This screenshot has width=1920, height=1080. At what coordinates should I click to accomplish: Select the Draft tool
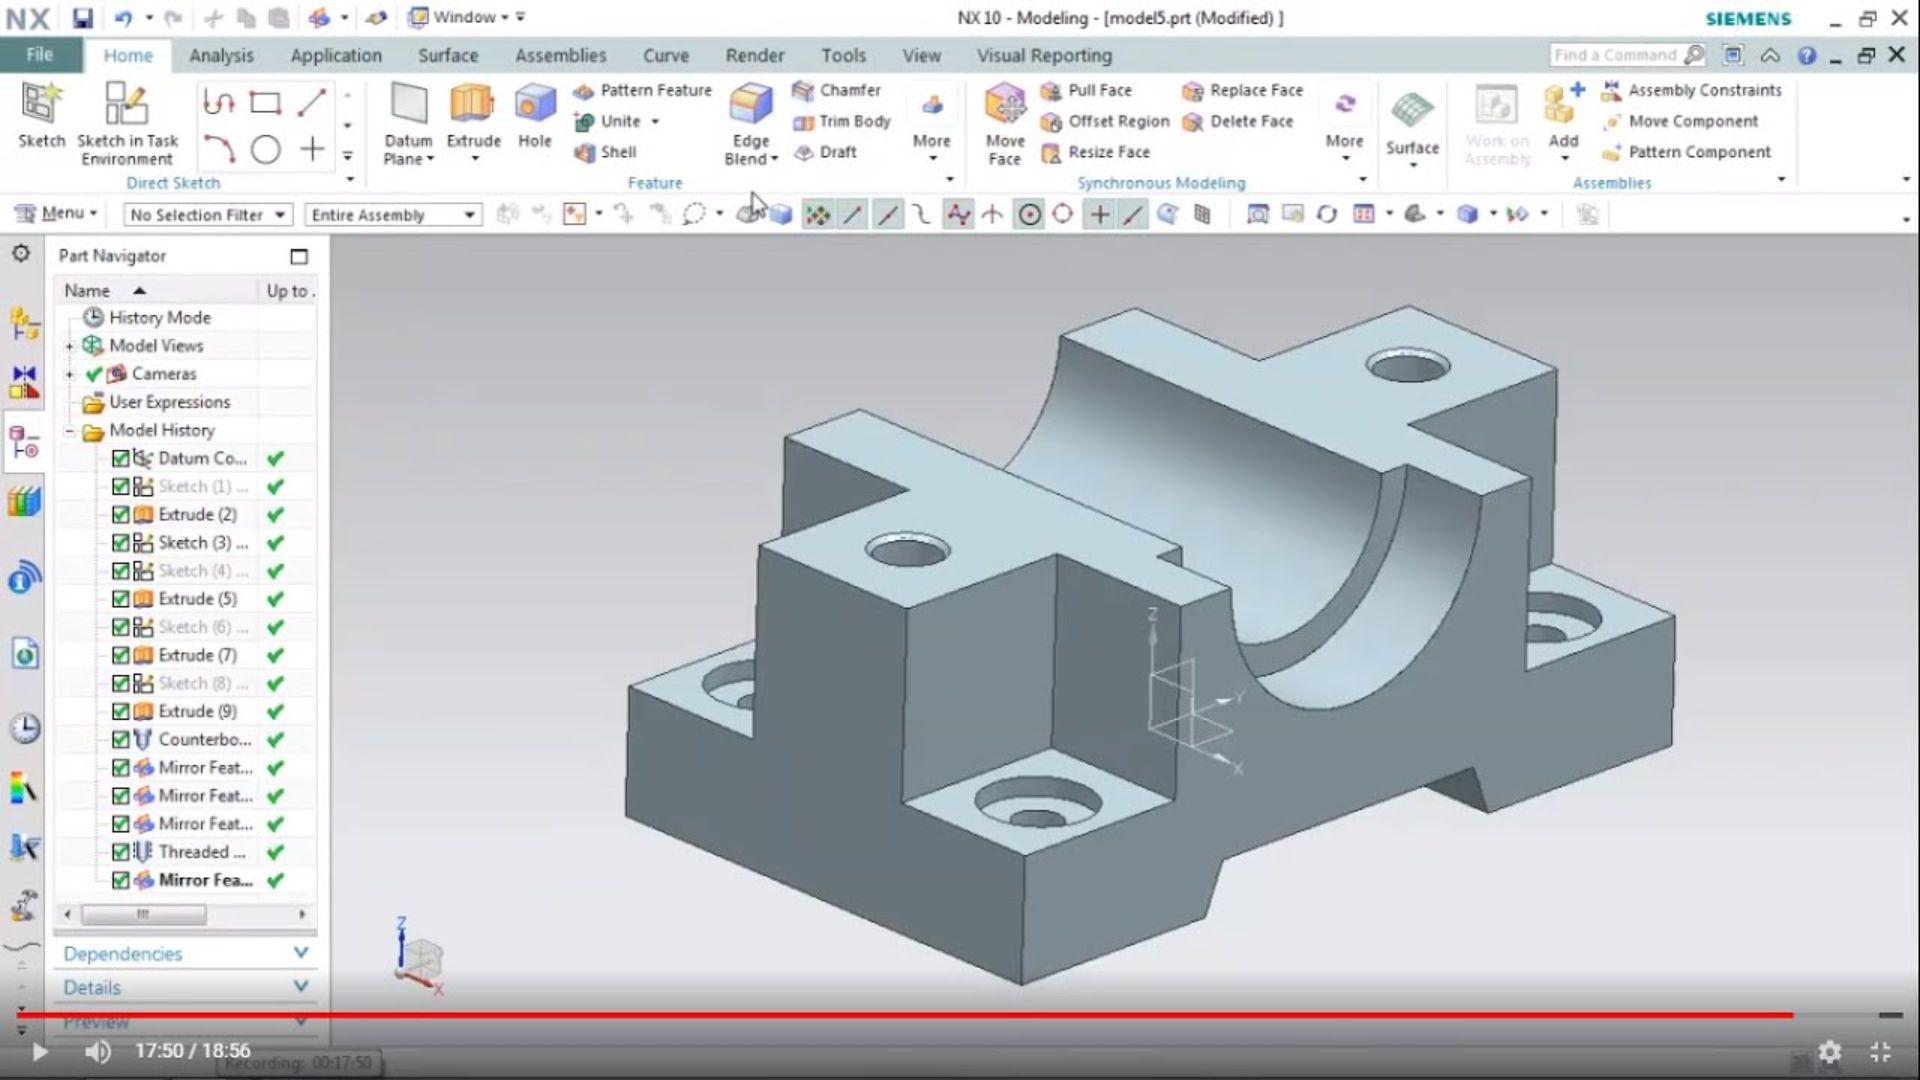(838, 152)
